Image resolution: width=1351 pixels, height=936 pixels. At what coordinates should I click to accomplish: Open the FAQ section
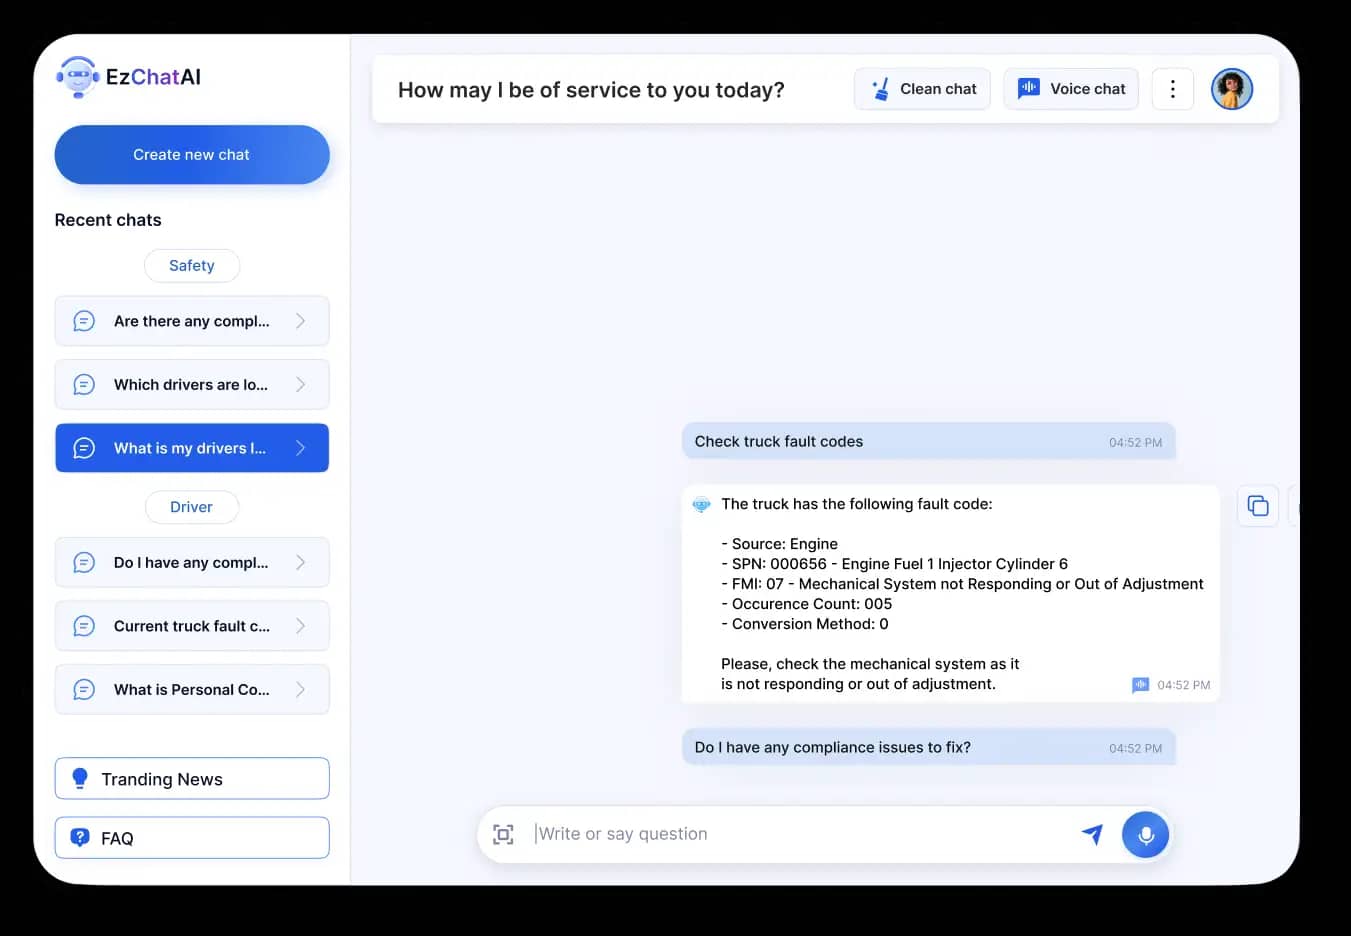pos(192,838)
